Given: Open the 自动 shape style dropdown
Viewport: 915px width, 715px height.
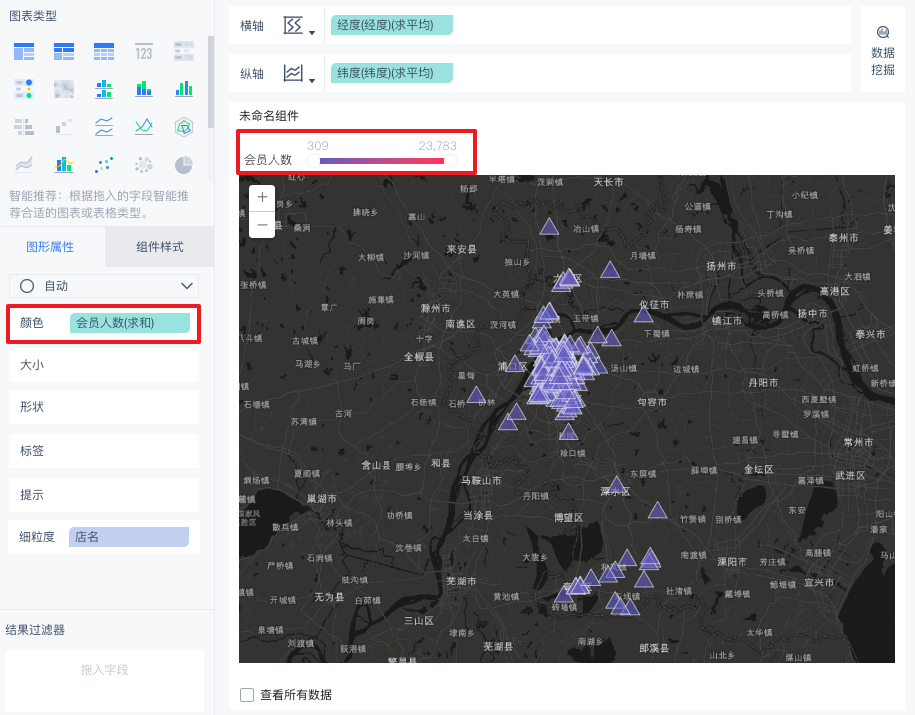Looking at the screenshot, I should point(103,286).
